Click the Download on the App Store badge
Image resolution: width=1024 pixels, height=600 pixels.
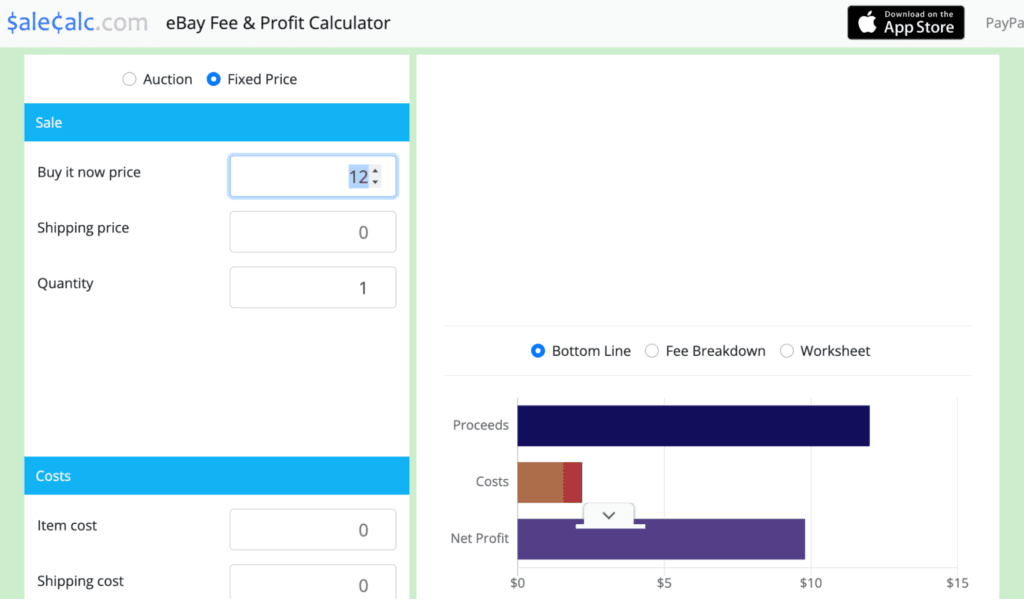(905, 22)
